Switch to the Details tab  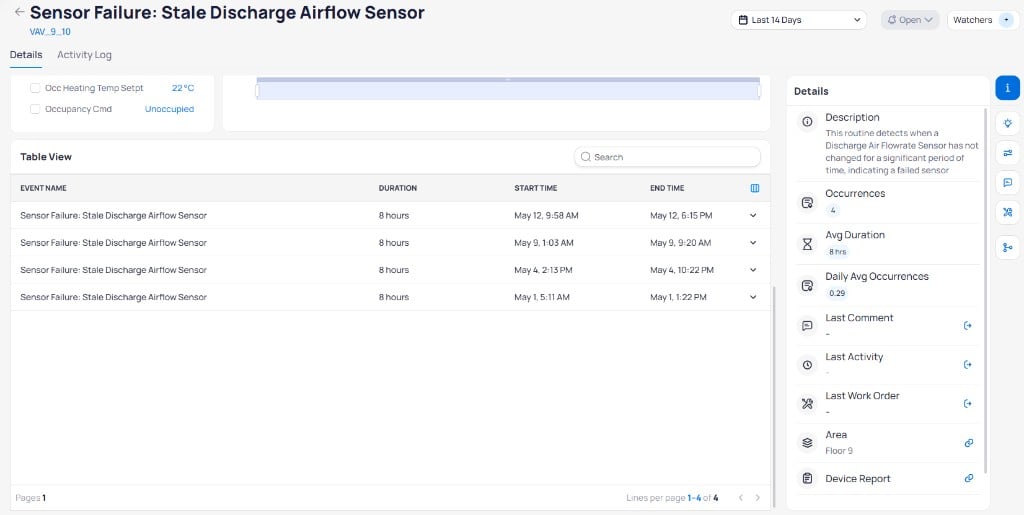[26, 55]
